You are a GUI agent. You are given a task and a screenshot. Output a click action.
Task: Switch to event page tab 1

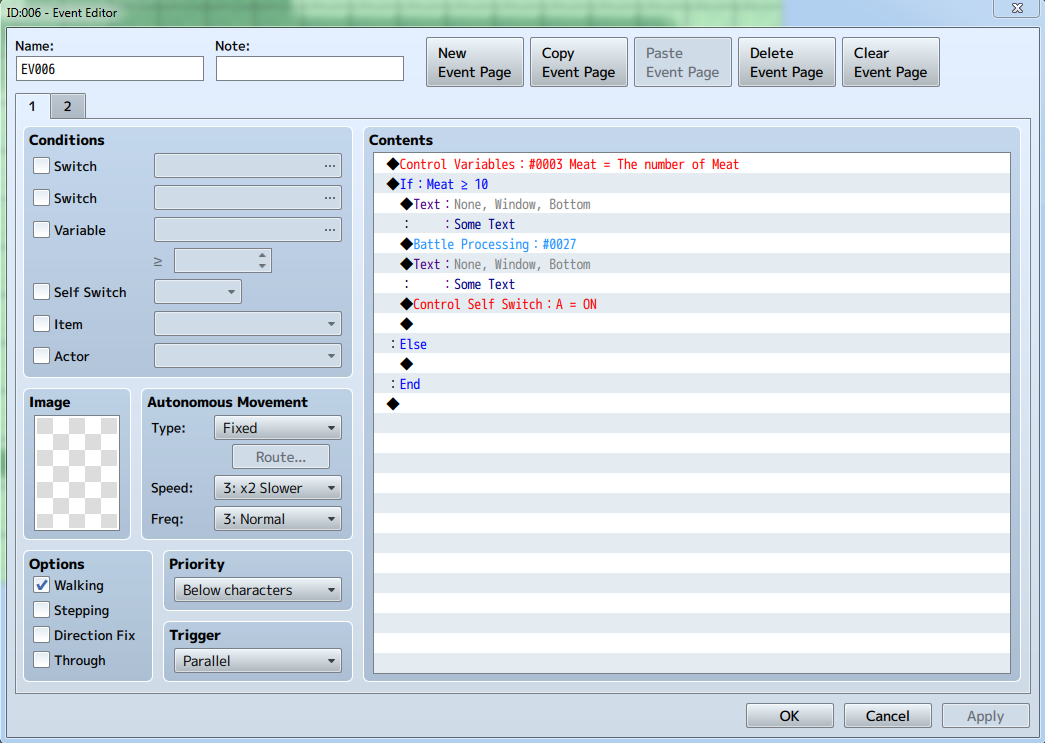click(32, 107)
